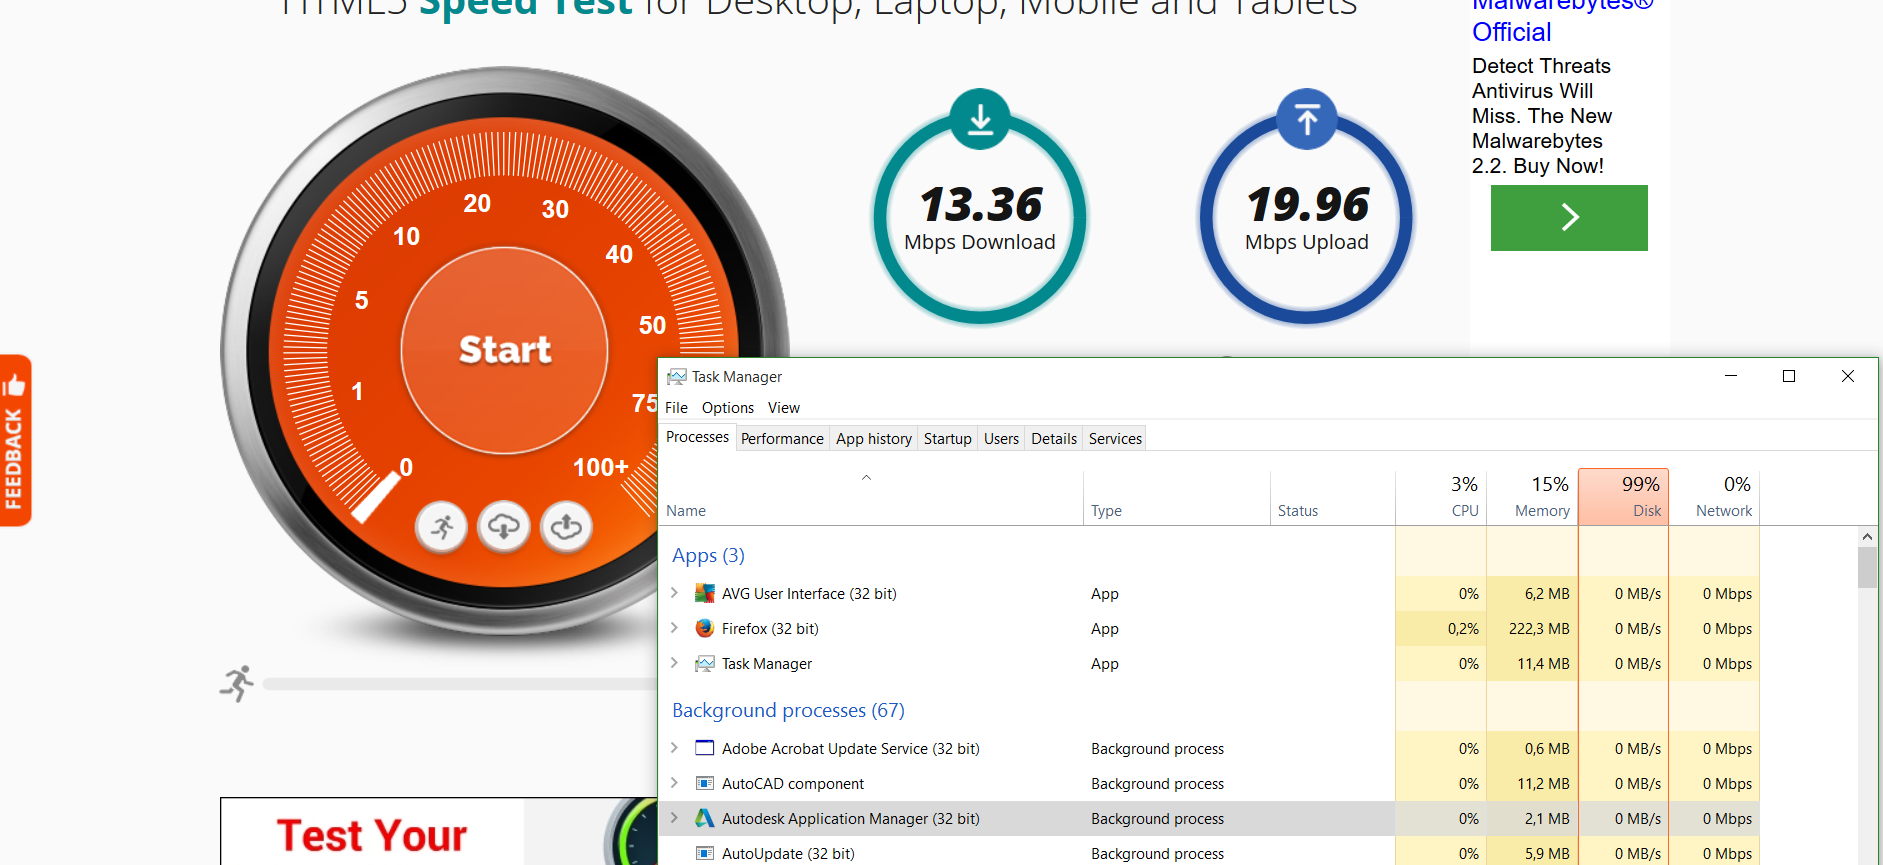
Task: Click the running man icon button under Start
Action: pyautogui.click(x=441, y=526)
